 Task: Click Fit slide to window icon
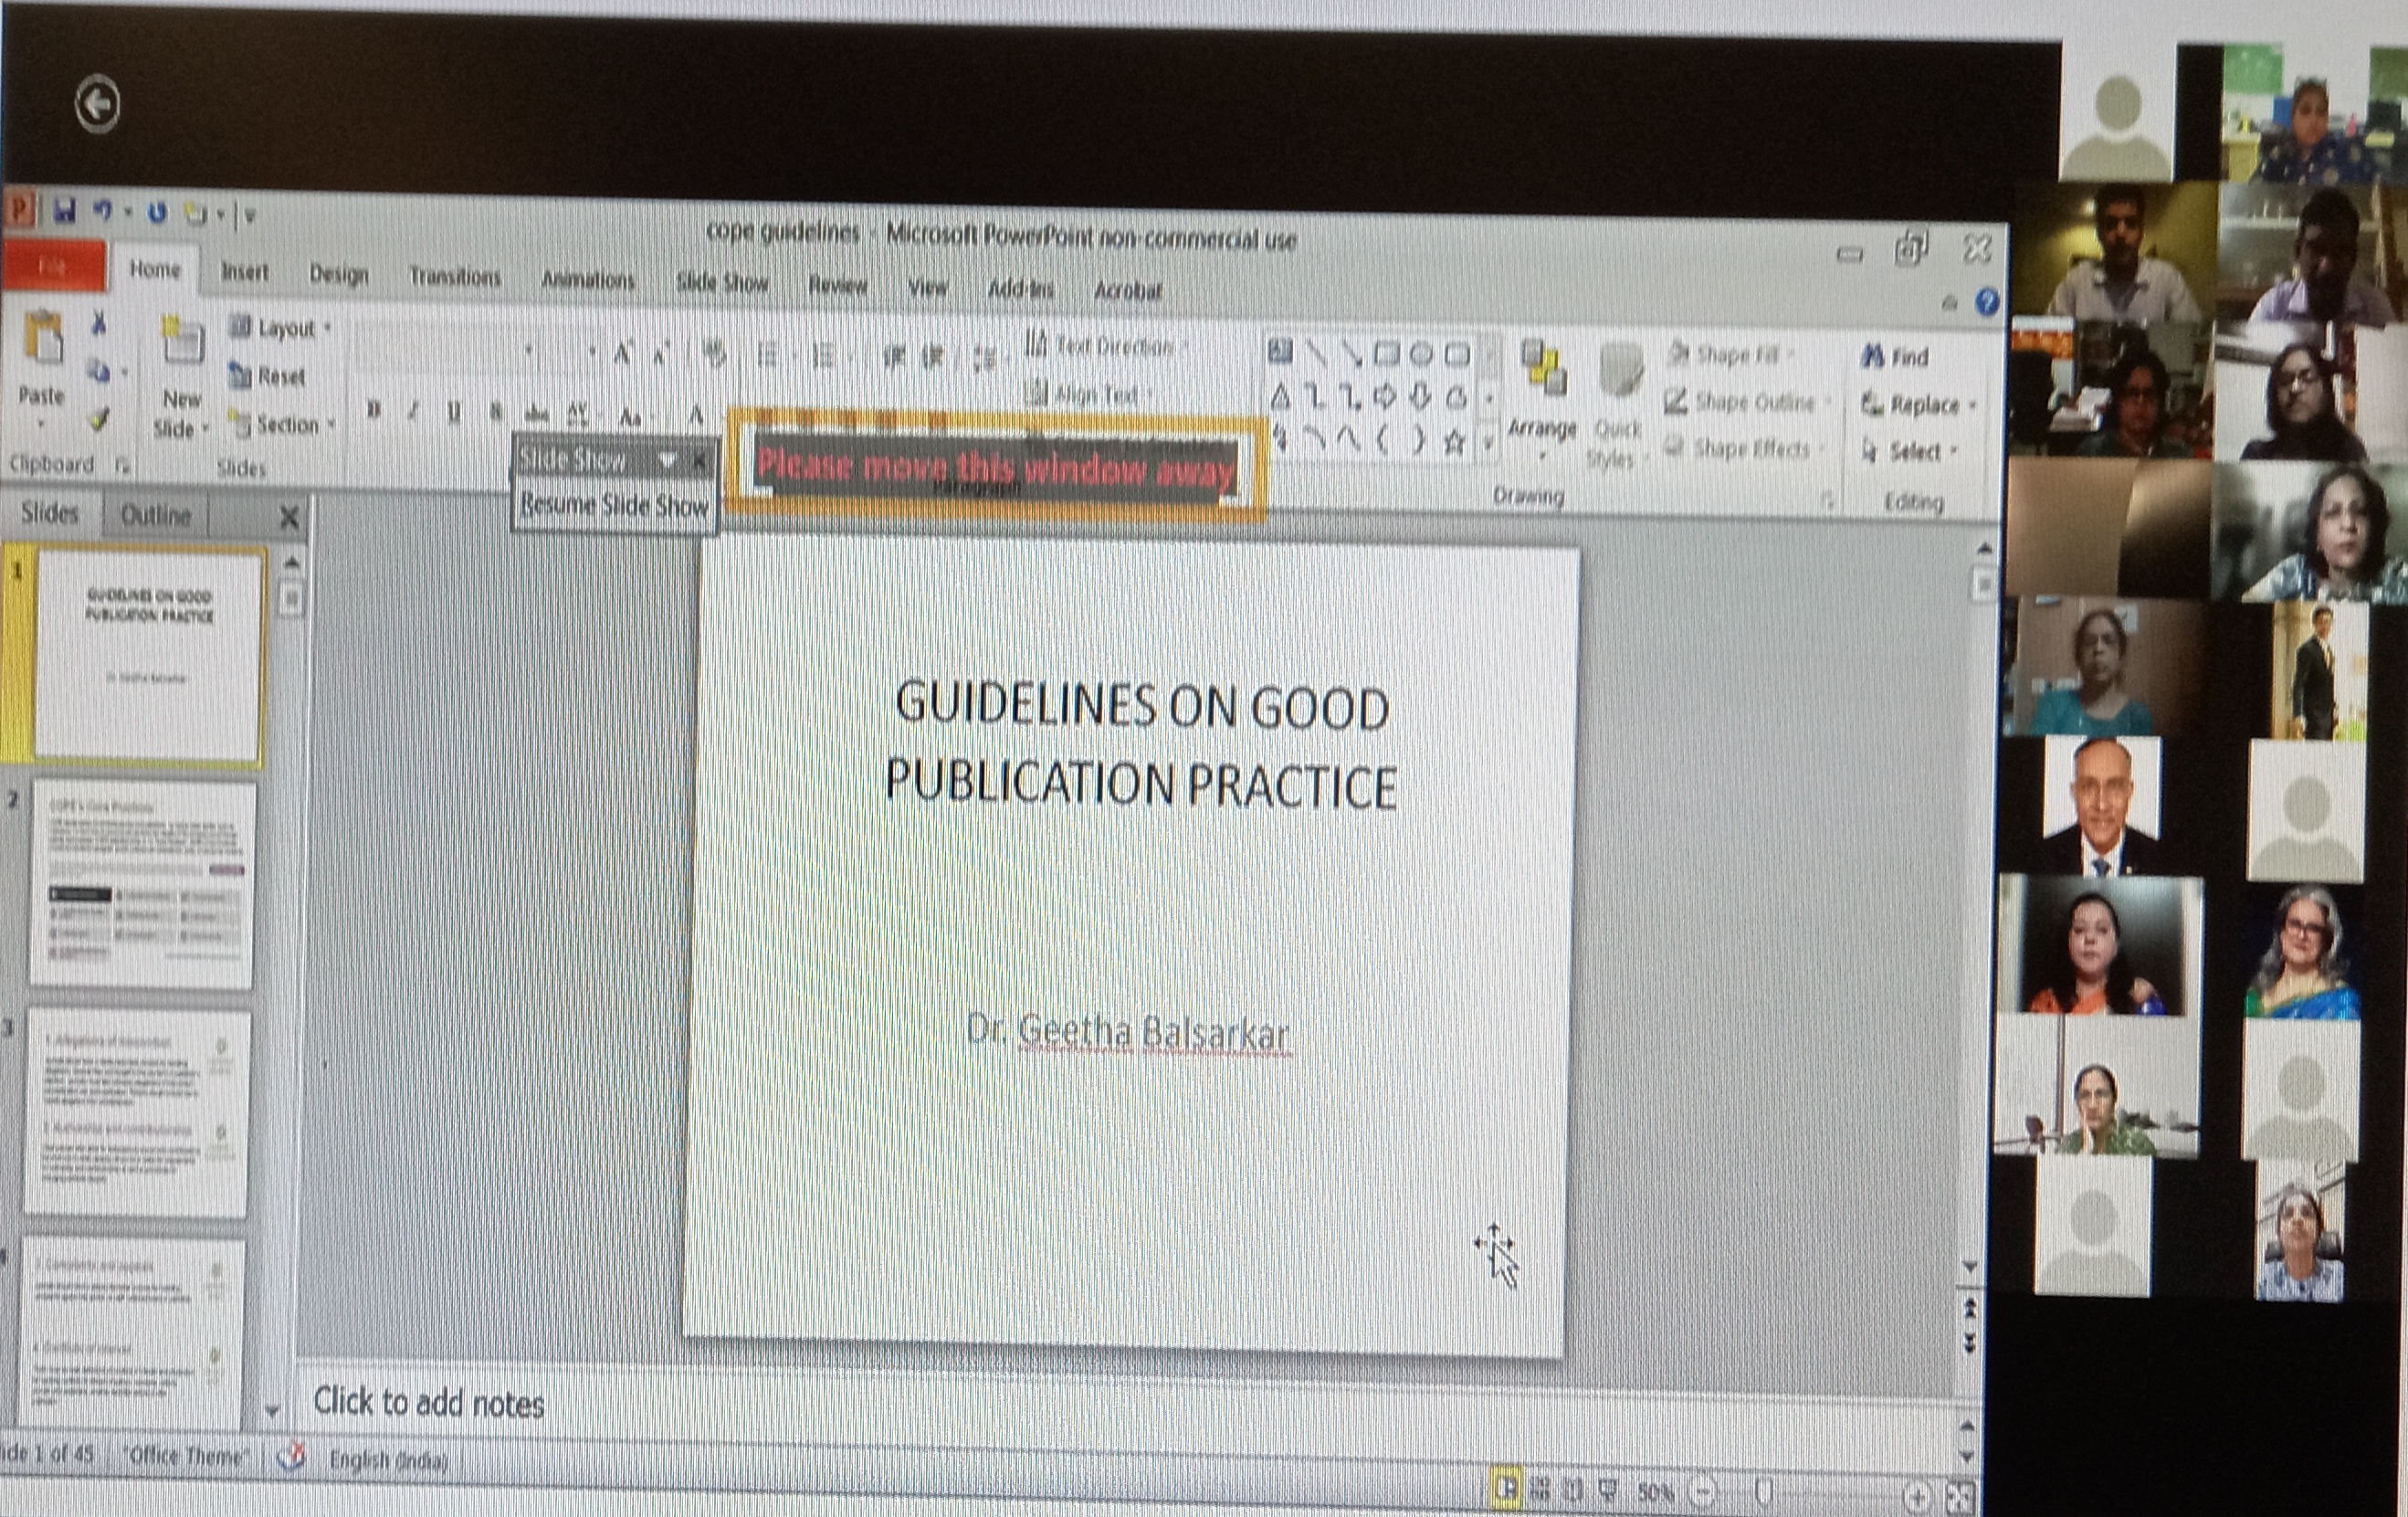coord(1960,1498)
